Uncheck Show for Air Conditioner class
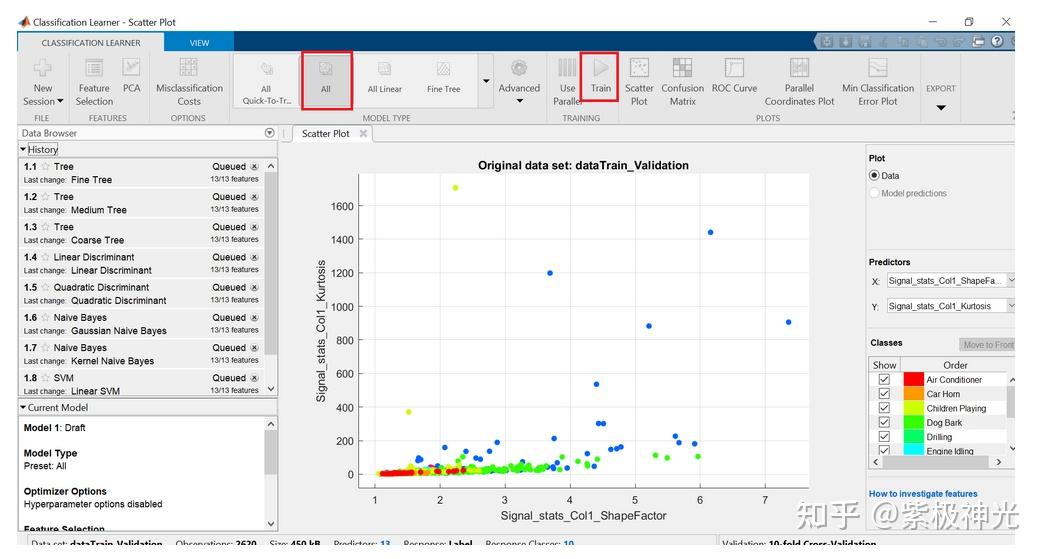This screenshot has height=559, width=1047. (884, 379)
